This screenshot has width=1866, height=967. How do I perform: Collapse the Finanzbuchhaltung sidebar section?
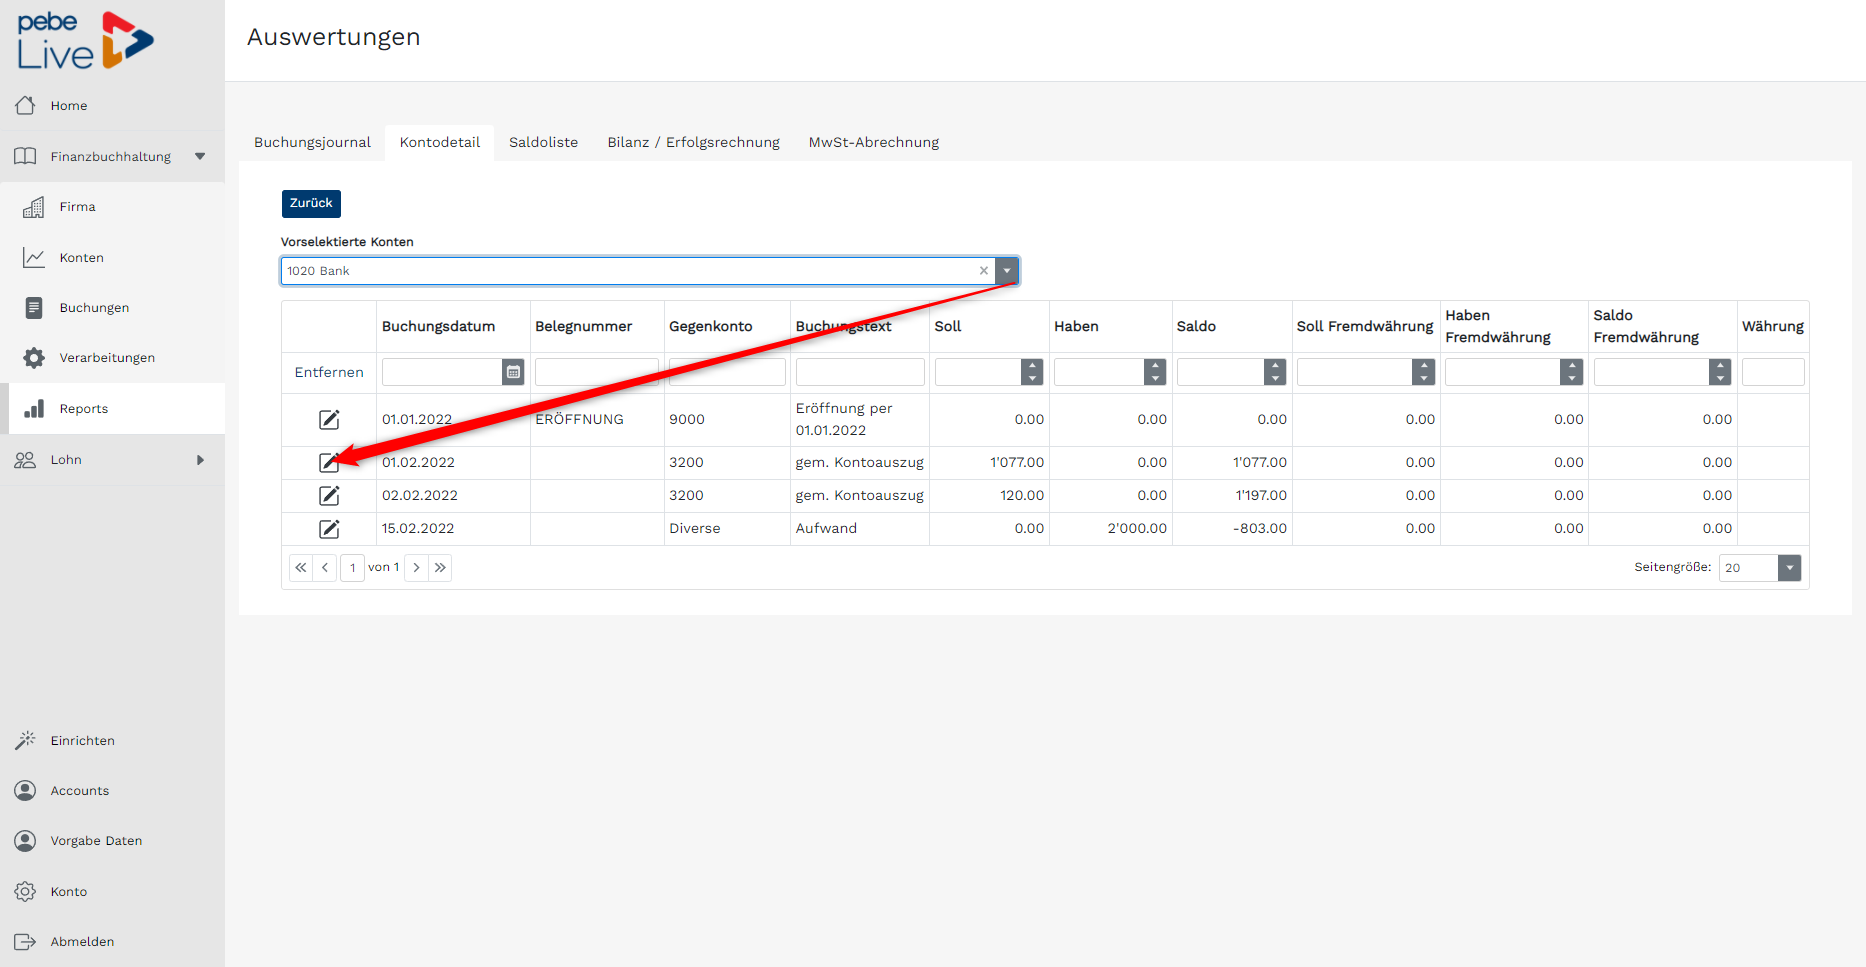point(200,157)
